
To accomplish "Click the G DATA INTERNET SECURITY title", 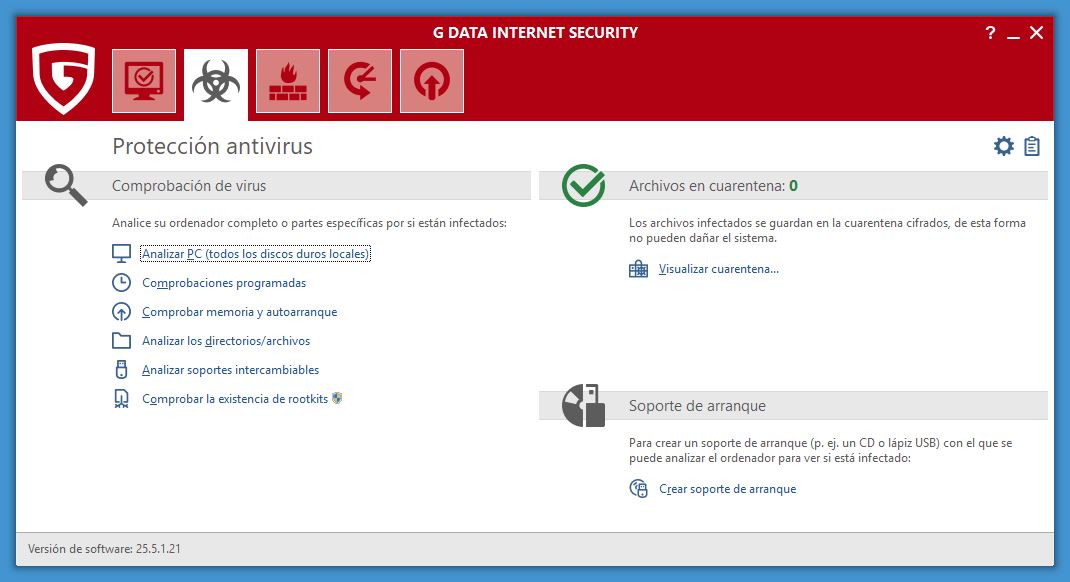I will pyautogui.click(x=535, y=33).
